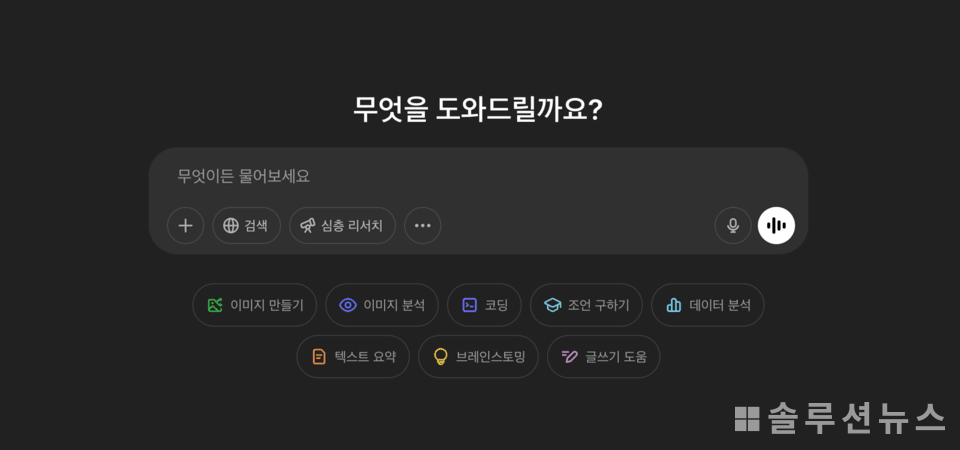960x450 pixels.
Task: Focus the 무엇이든 물어보세요 message field
Action: tap(478, 176)
